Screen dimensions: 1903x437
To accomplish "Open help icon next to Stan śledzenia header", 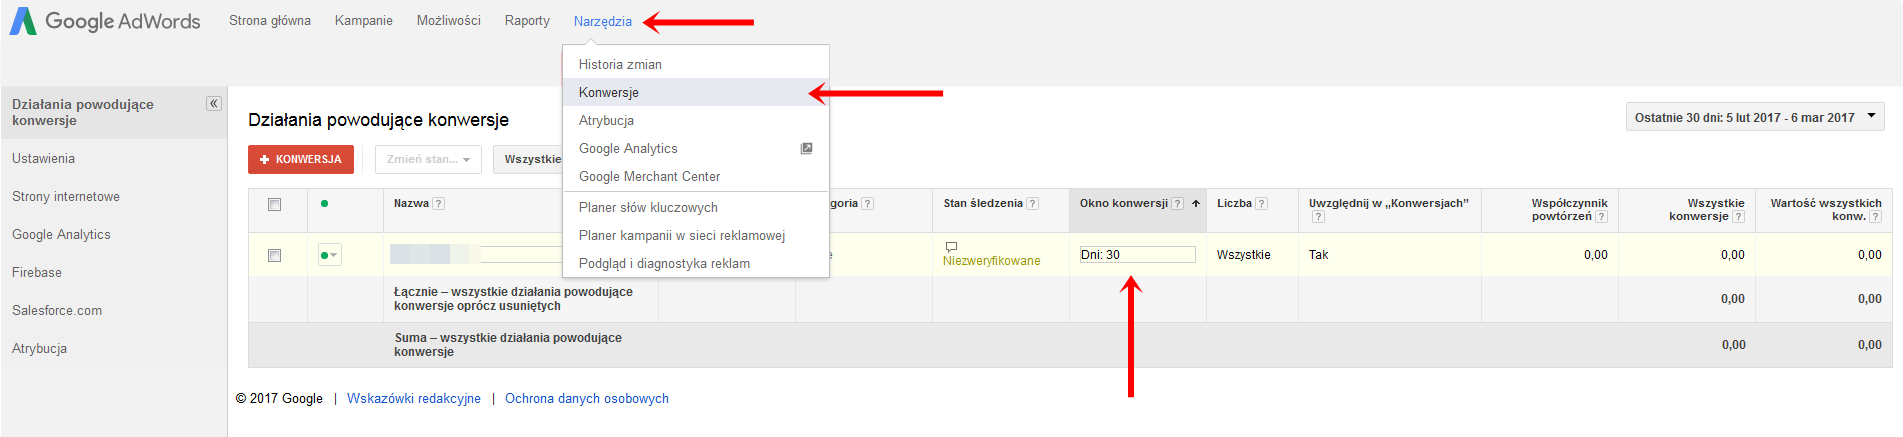I will [x=1033, y=203].
